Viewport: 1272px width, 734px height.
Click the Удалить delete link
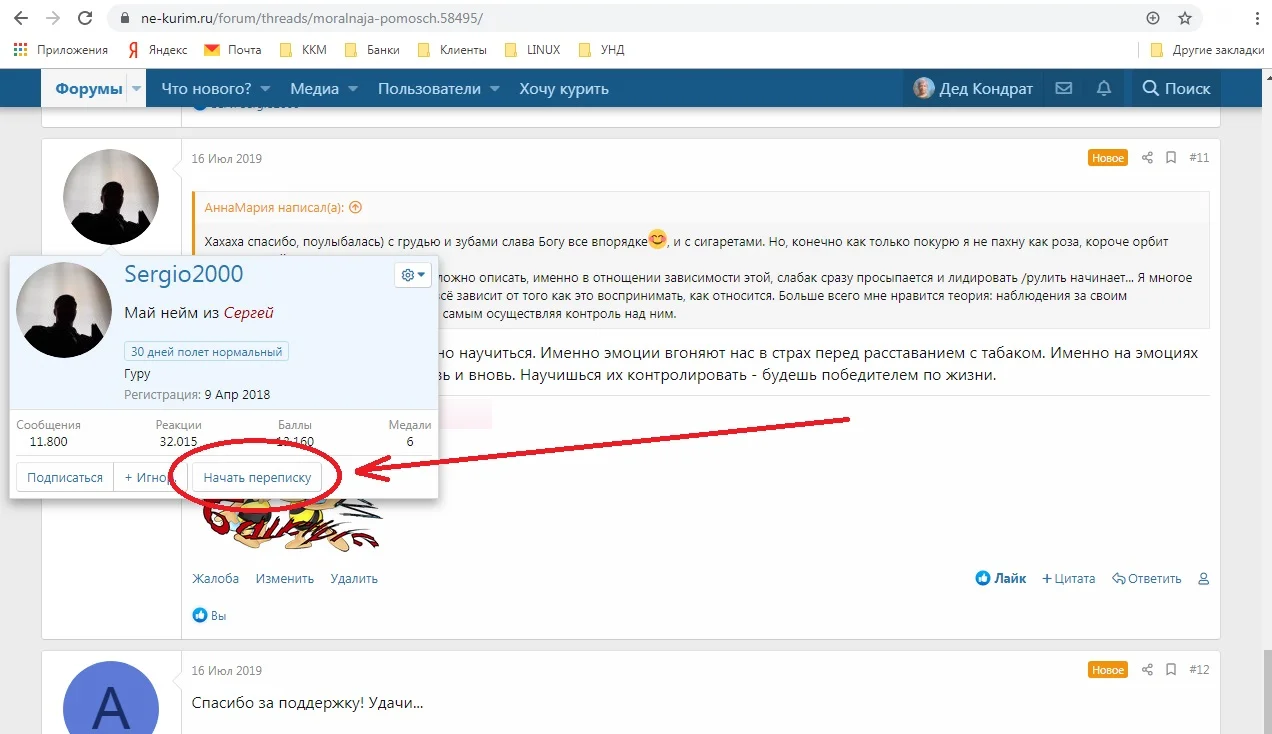point(354,578)
